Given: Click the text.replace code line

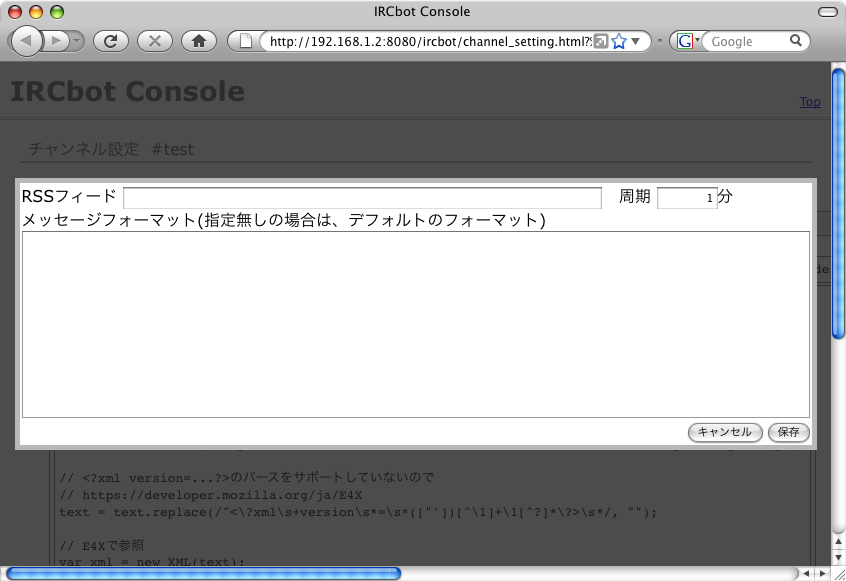Looking at the screenshot, I should tap(358, 512).
